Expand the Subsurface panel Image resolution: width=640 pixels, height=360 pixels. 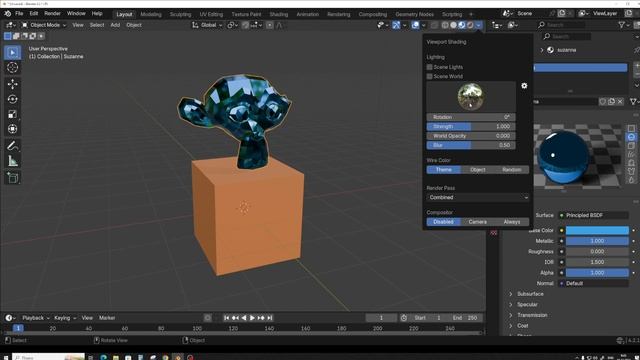(530, 294)
